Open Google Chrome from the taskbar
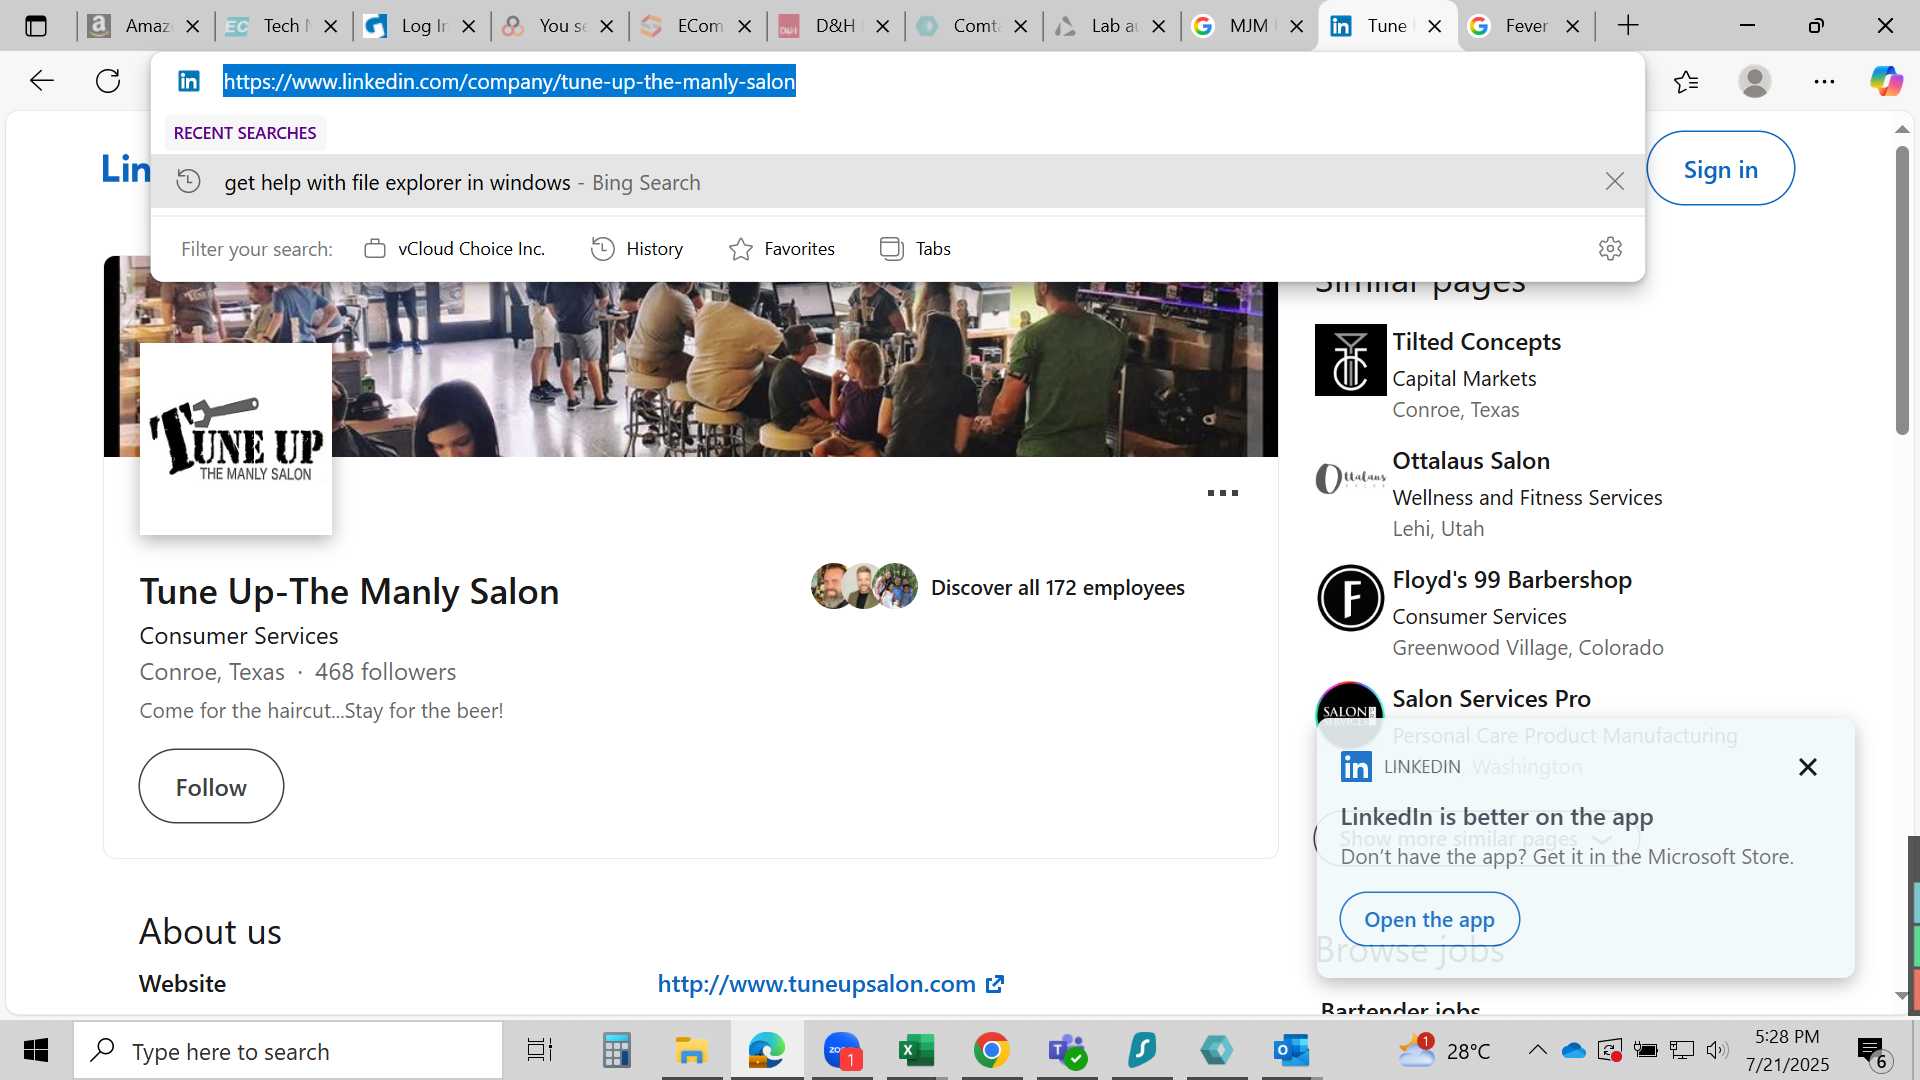This screenshot has width=1920, height=1080. (991, 1050)
